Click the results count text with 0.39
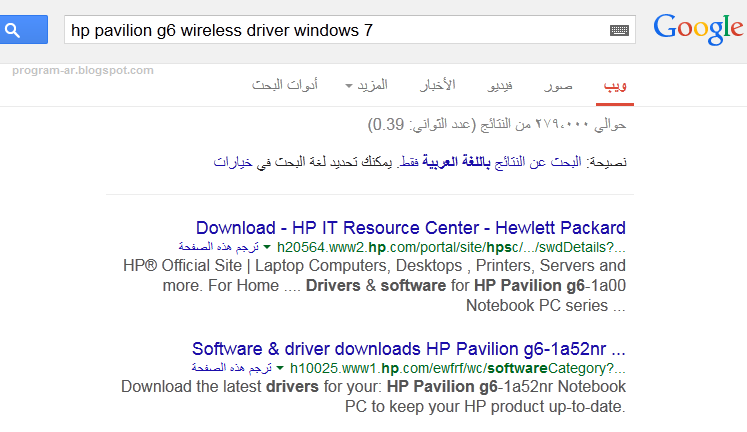Image resolution: width=747 pixels, height=432 pixels. click(497, 125)
